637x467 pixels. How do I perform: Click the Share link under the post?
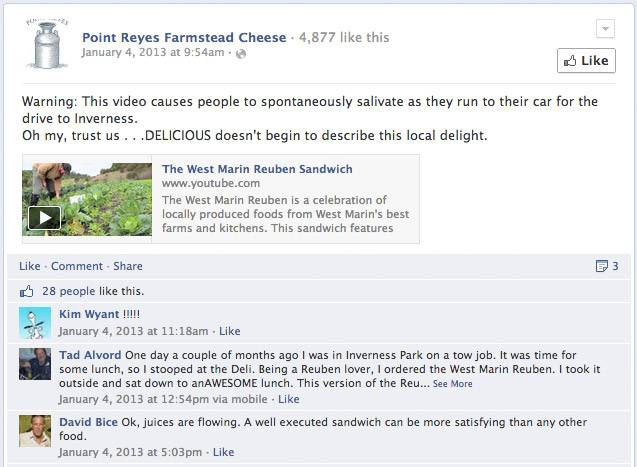128,266
